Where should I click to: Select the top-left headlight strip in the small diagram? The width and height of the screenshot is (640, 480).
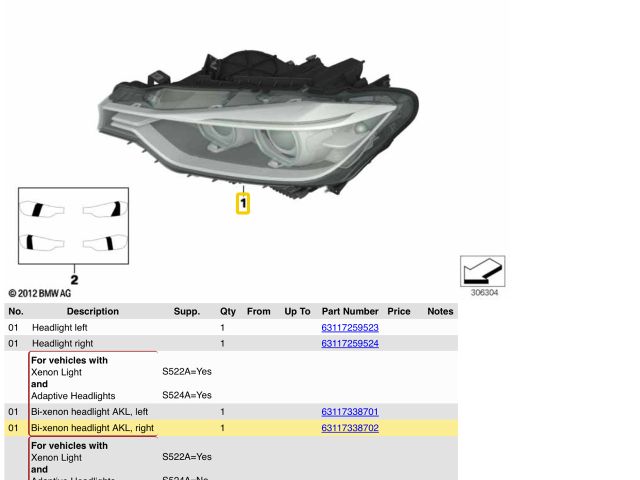tap(41, 210)
